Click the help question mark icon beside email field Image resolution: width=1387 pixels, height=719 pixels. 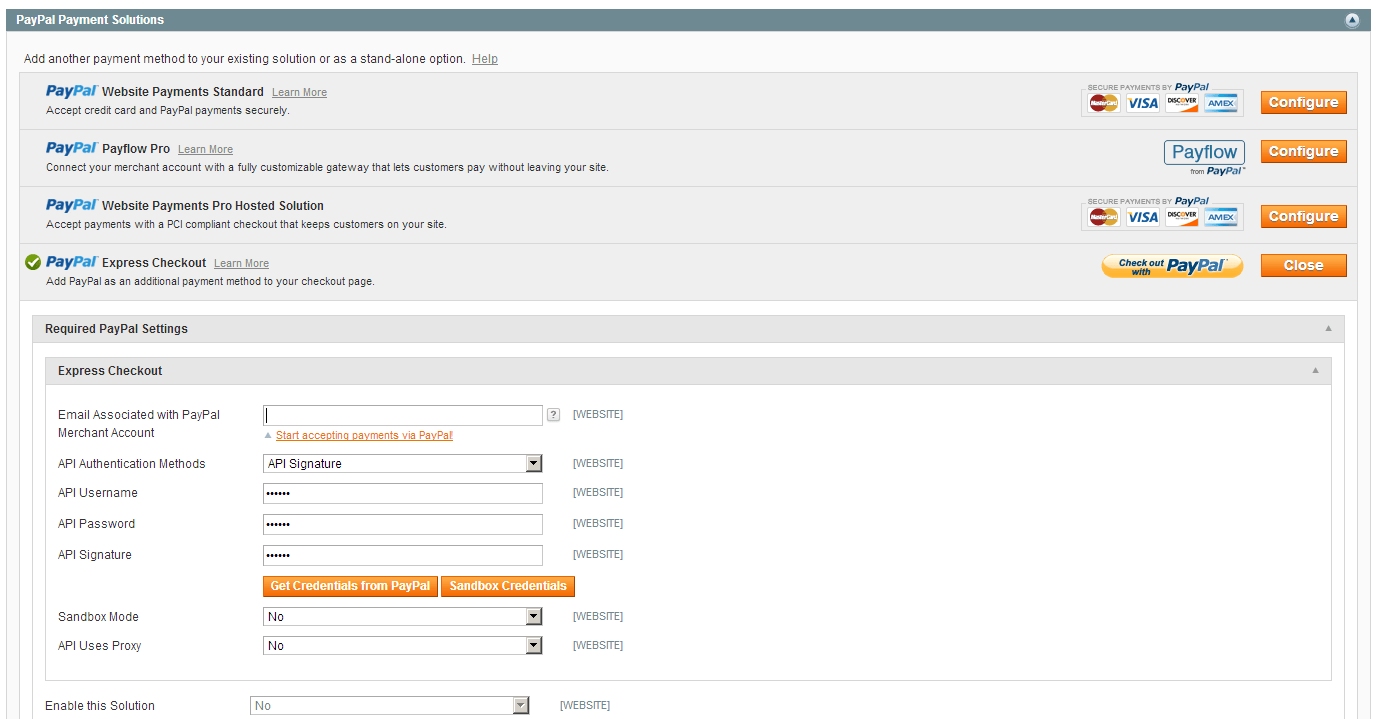(553, 414)
